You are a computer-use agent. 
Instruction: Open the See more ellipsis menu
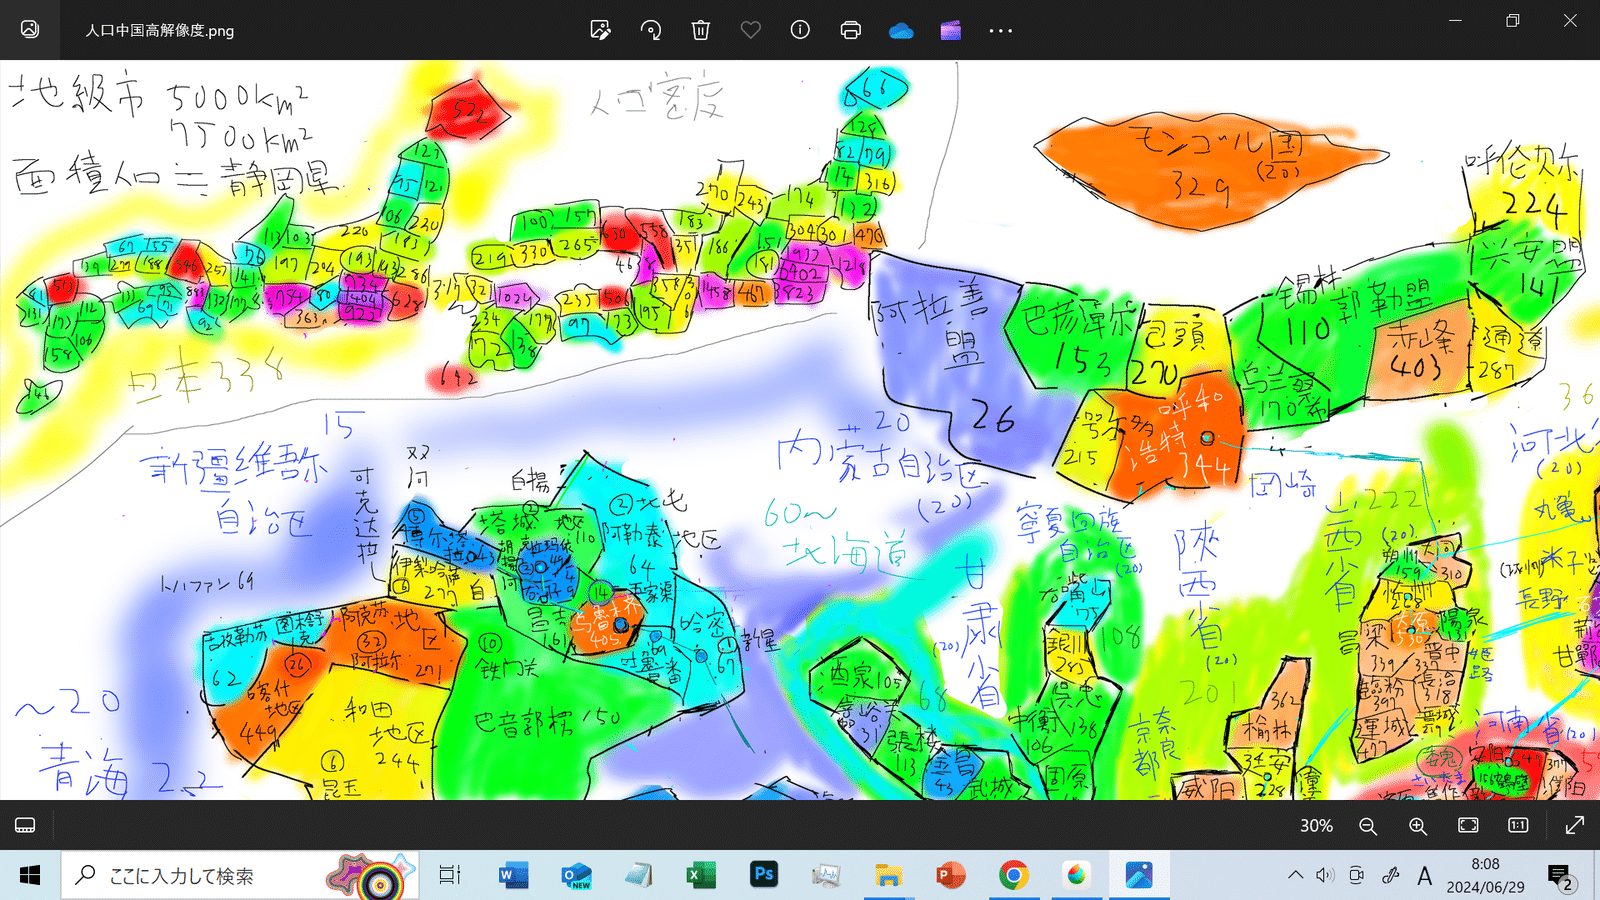pos(1001,31)
